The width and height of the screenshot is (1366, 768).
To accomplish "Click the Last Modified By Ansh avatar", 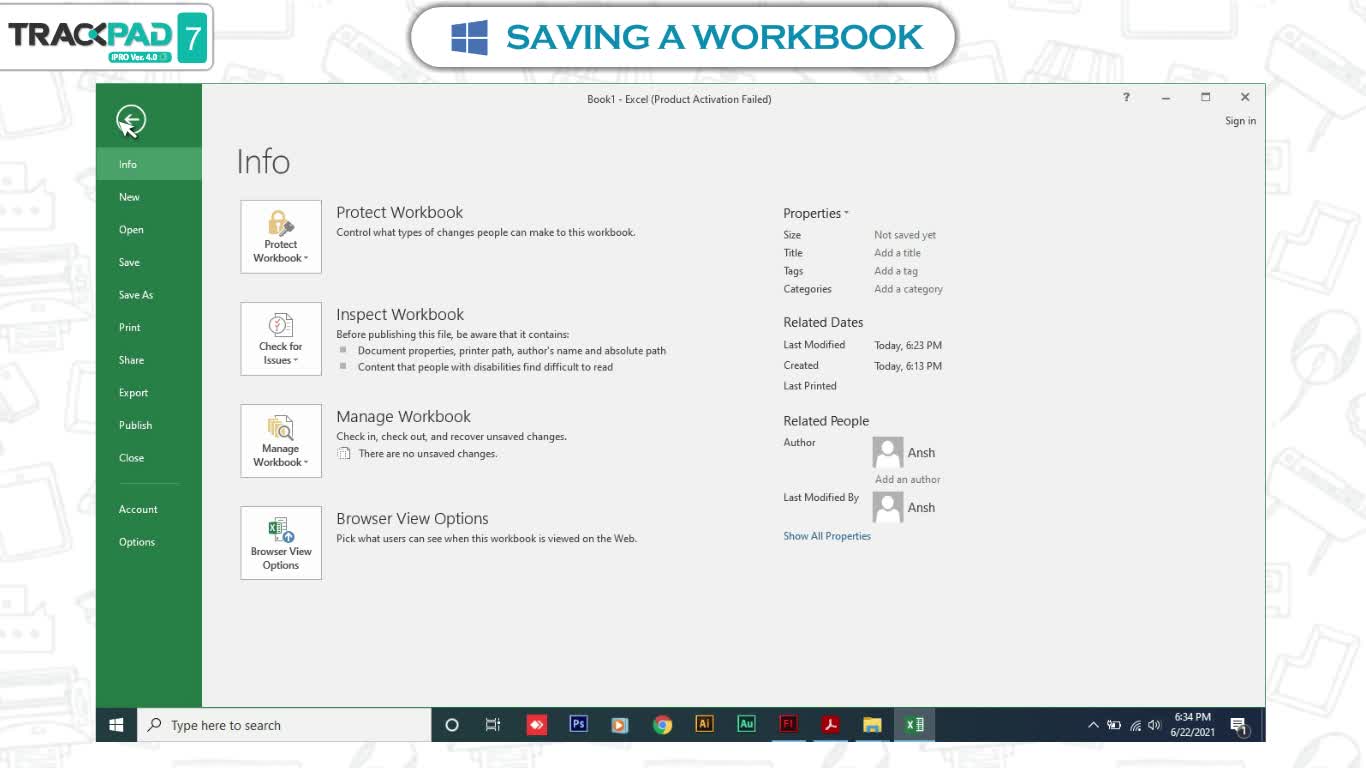I will click(888, 507).
